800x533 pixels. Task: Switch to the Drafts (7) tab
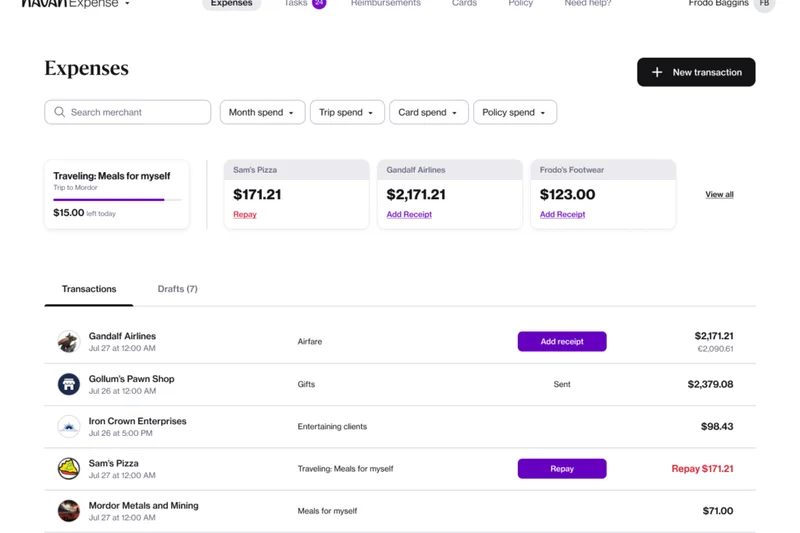[177, 289]
